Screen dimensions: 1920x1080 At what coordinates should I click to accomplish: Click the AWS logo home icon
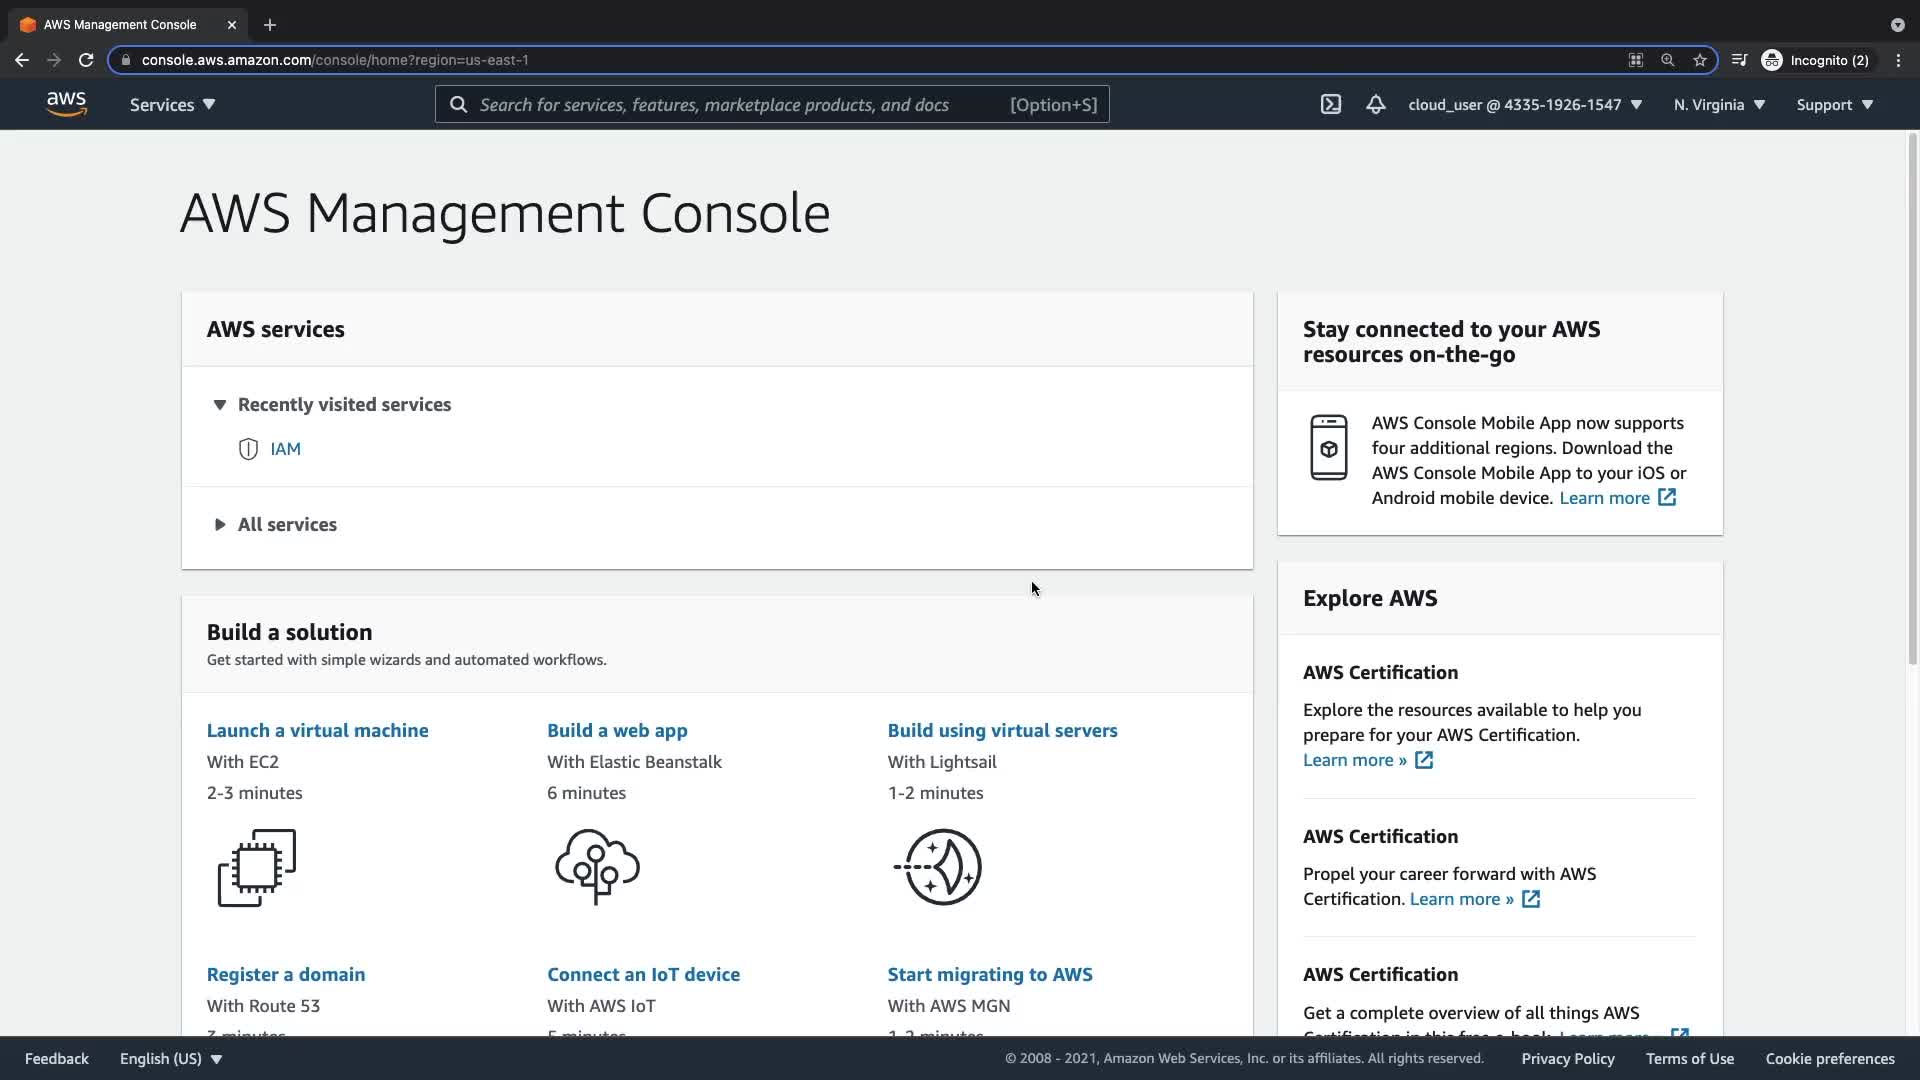pos(66,104)
